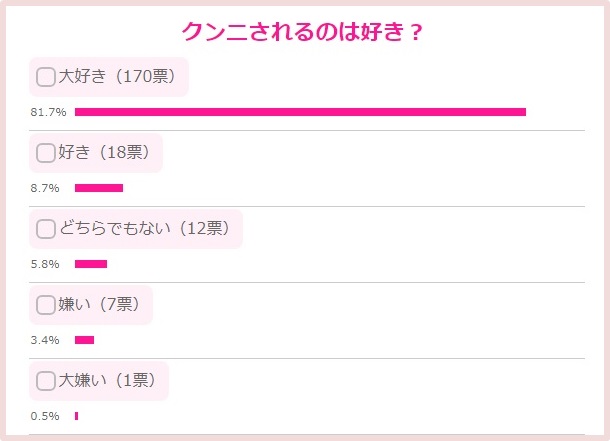Click the pink bar beside 3.4%
The image size is (610, 441).
(x=84, y=340)
